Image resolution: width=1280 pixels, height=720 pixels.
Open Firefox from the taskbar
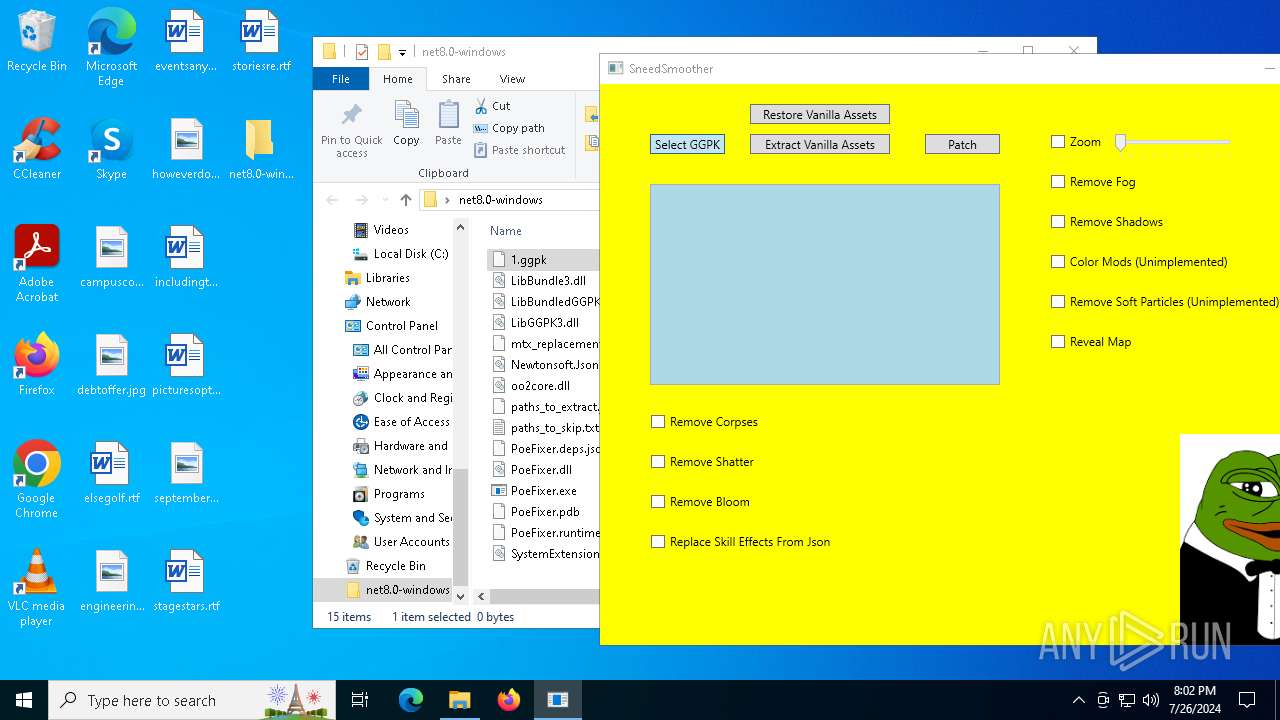click(508, 700)
